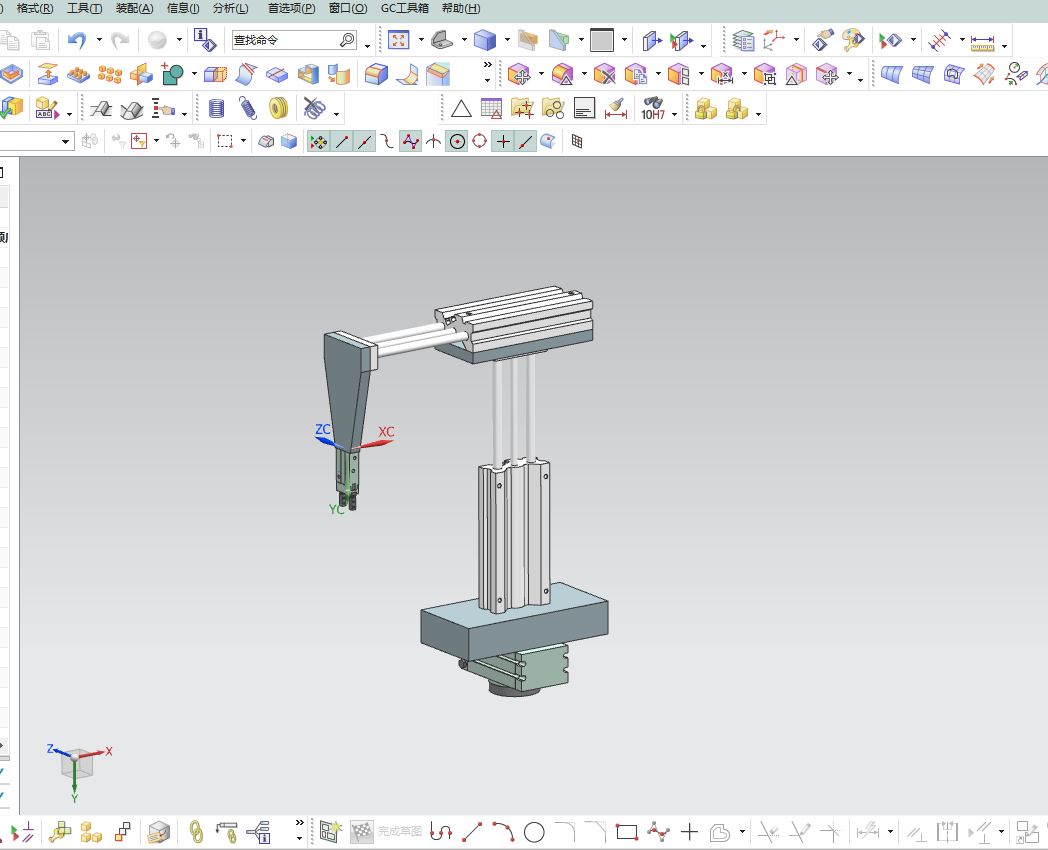Open the 格式(R) menu
1048x850 pixels.
[35, 9]
